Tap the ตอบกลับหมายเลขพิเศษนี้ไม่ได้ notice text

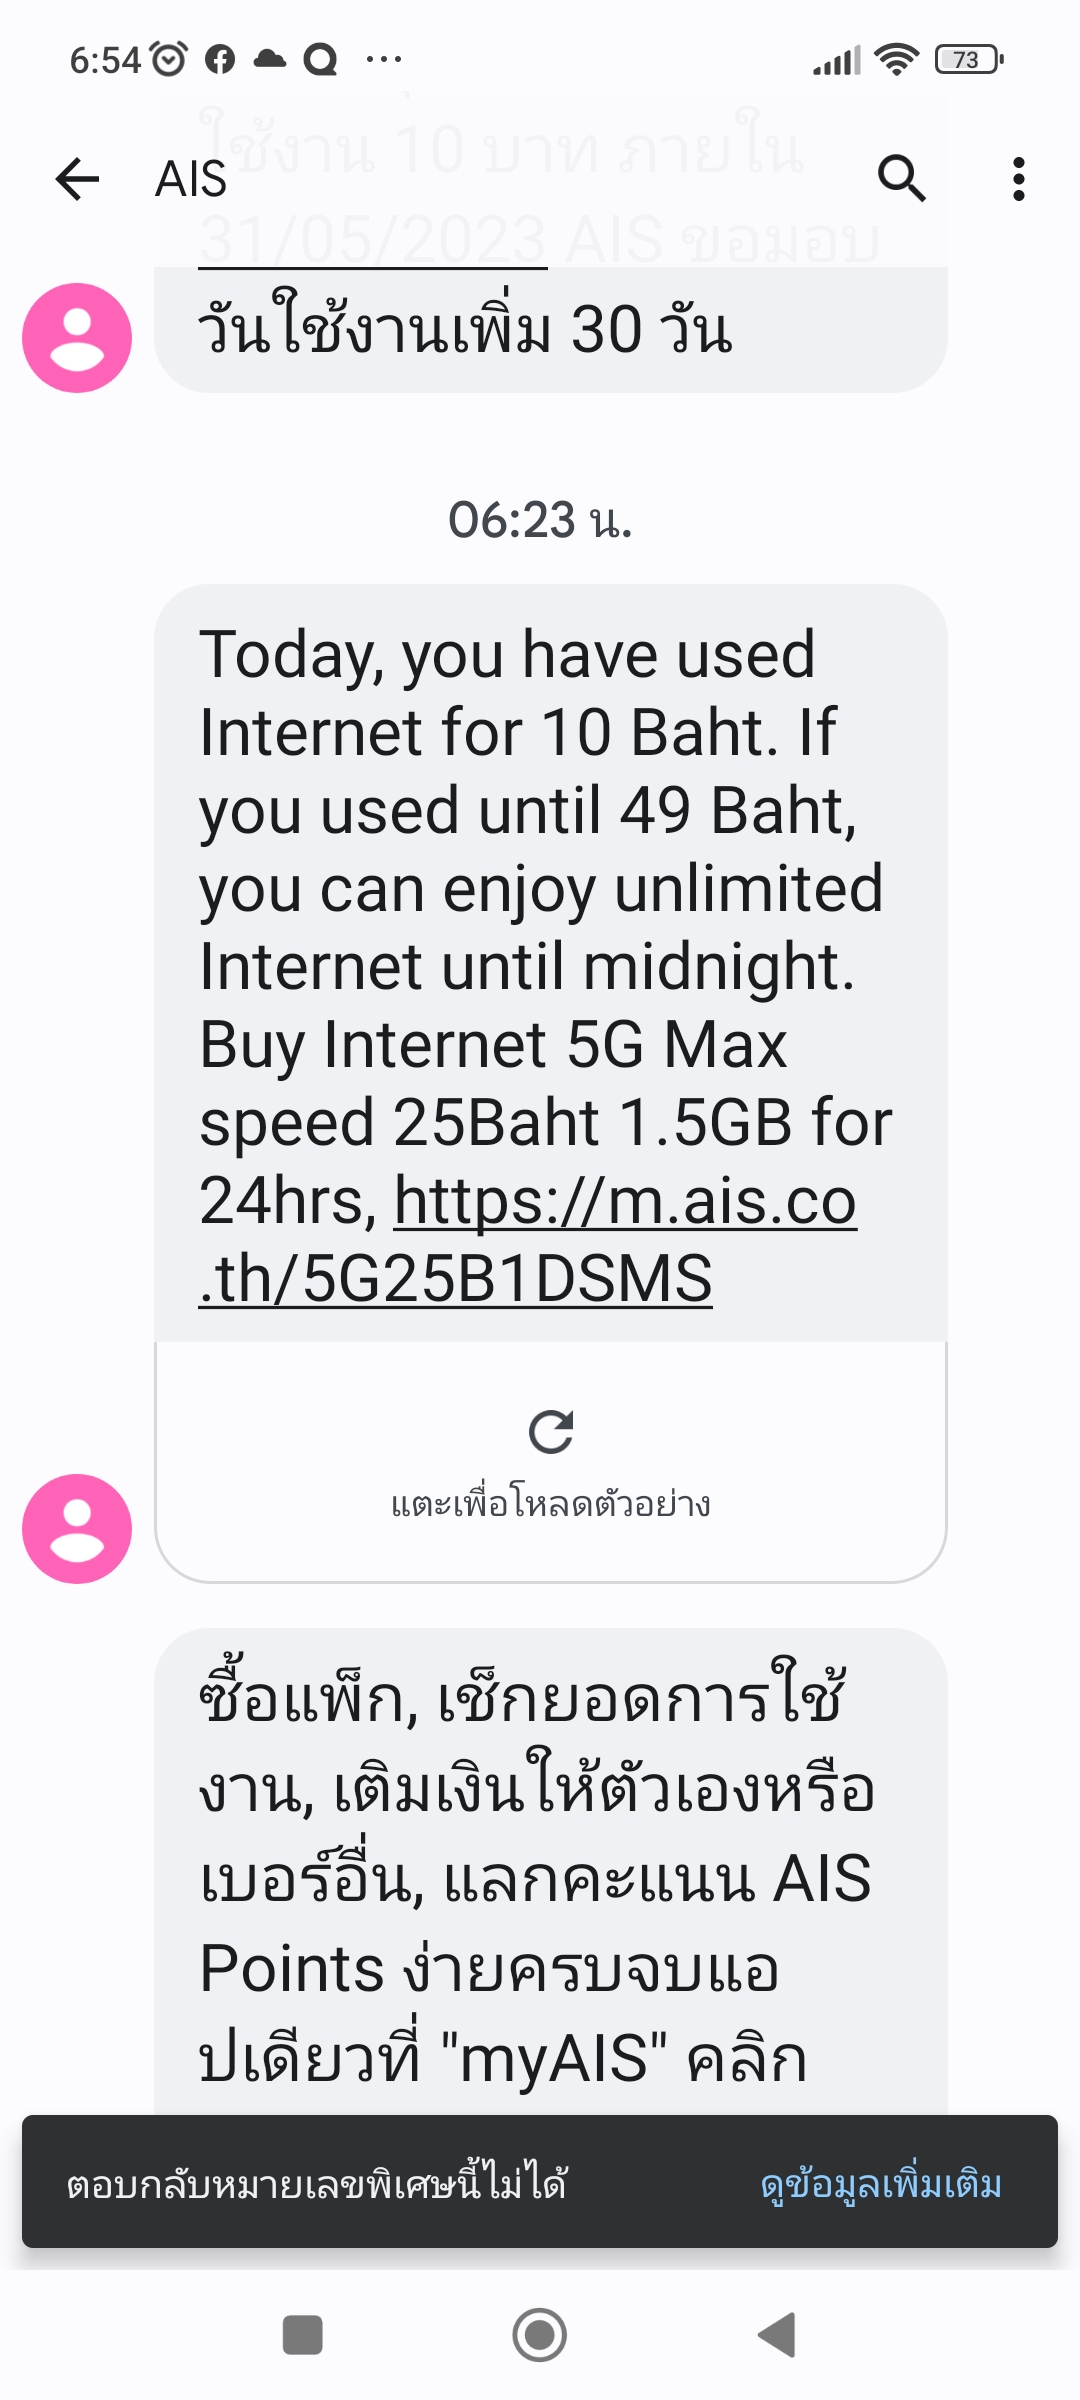(x=316, y=2185)
